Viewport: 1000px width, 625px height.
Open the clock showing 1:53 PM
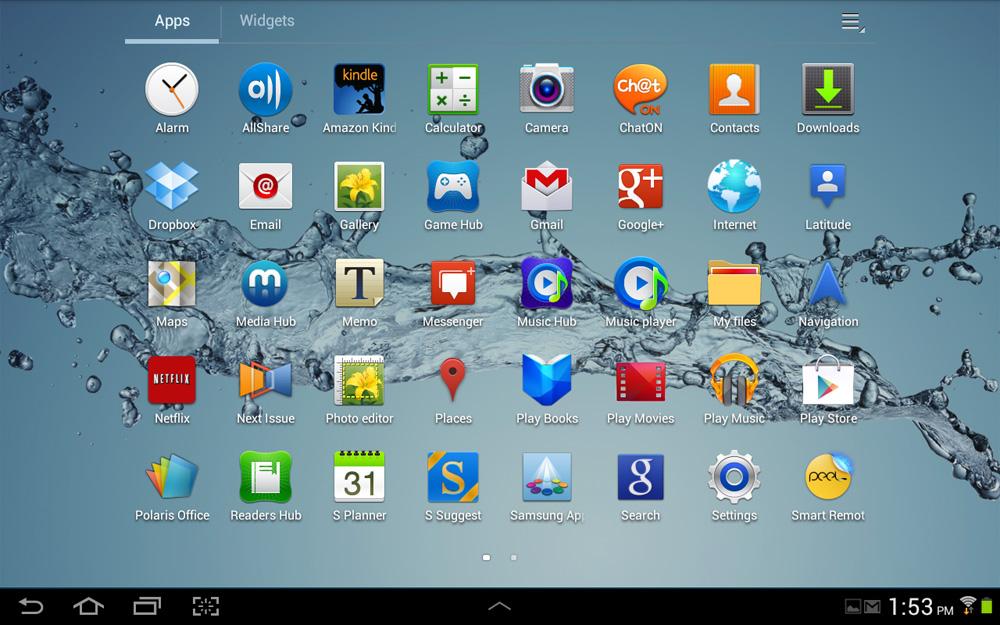[921, 607]
